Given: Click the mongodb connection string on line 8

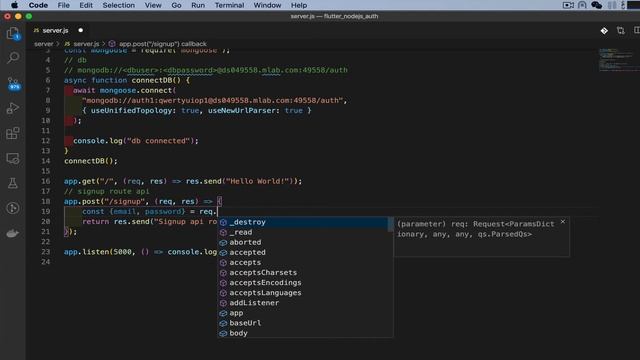Looking at the screenshot, I should point(214,100).
